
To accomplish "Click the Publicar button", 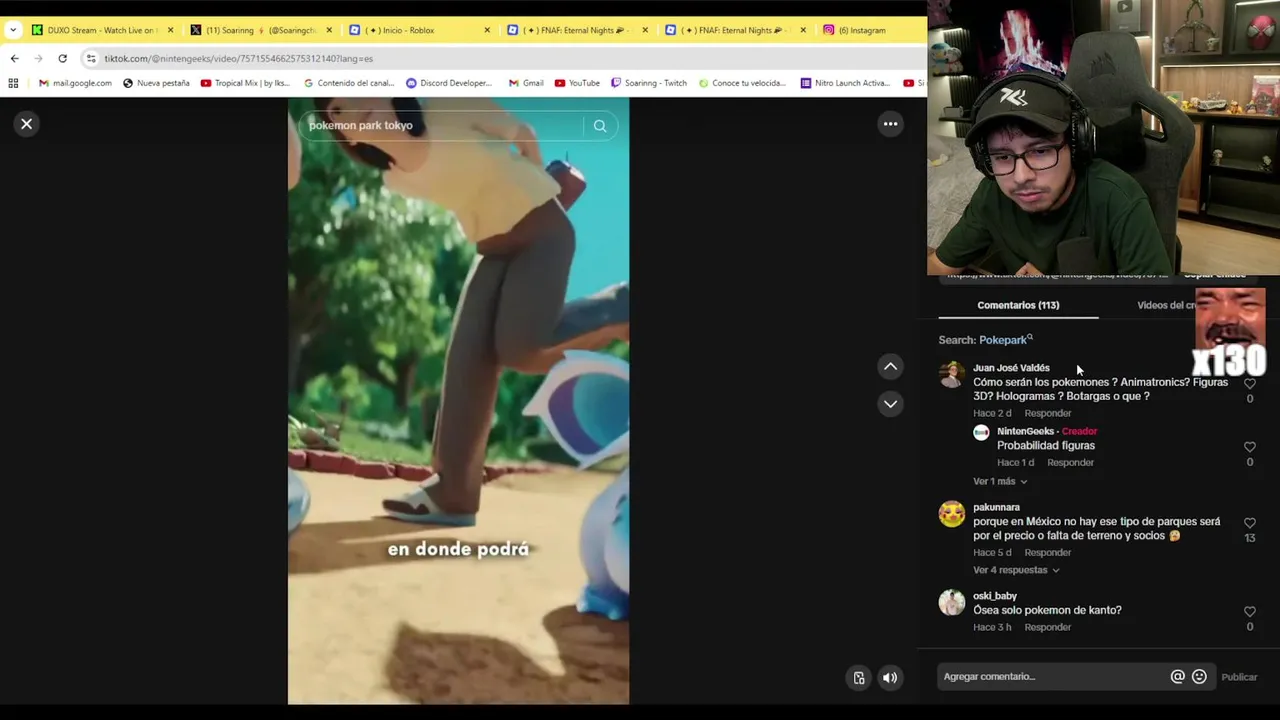I will click(x=1239, y=677).
